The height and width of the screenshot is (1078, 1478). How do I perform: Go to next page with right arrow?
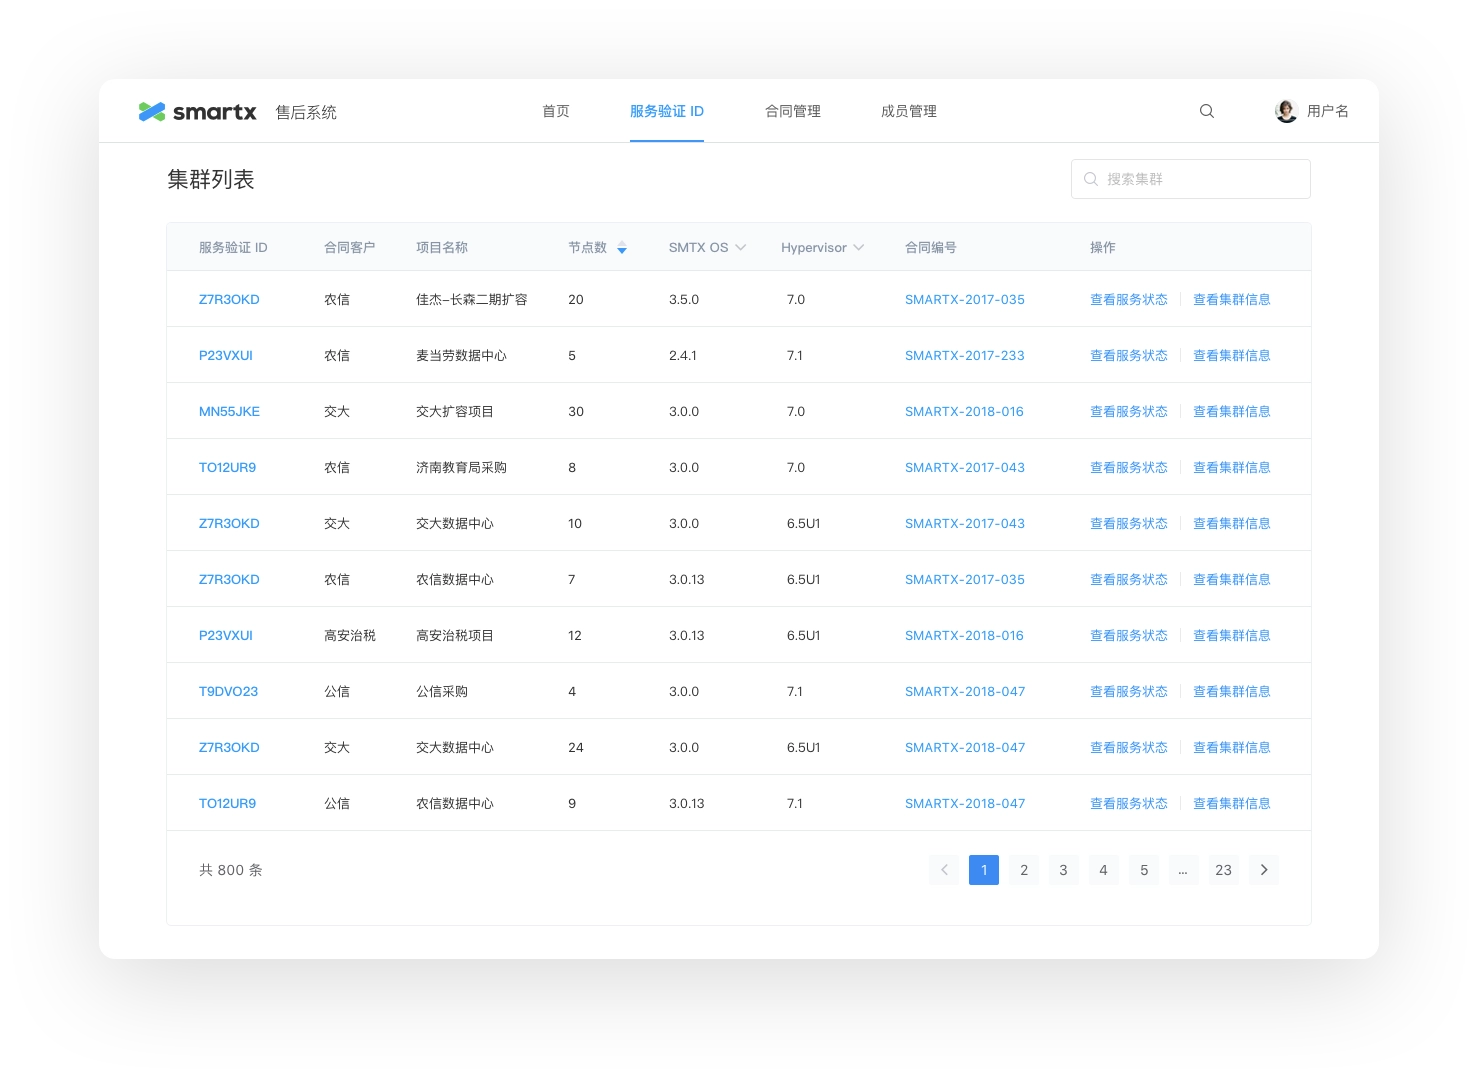click(x=1264, y=870)
